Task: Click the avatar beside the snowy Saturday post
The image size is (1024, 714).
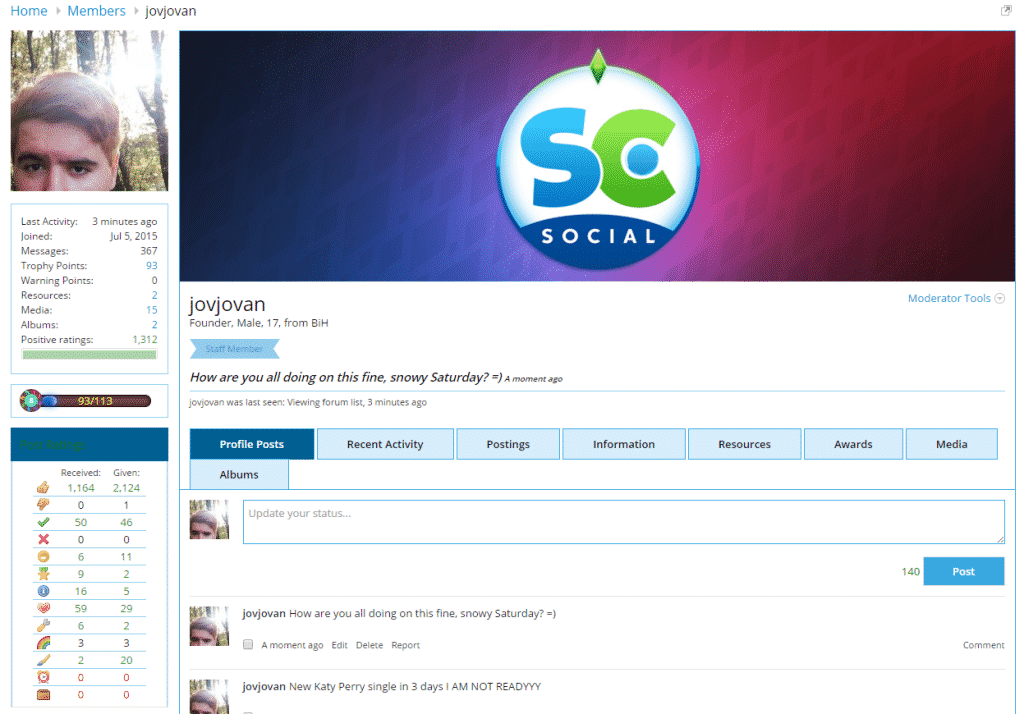Action: [x=209, y=626]
